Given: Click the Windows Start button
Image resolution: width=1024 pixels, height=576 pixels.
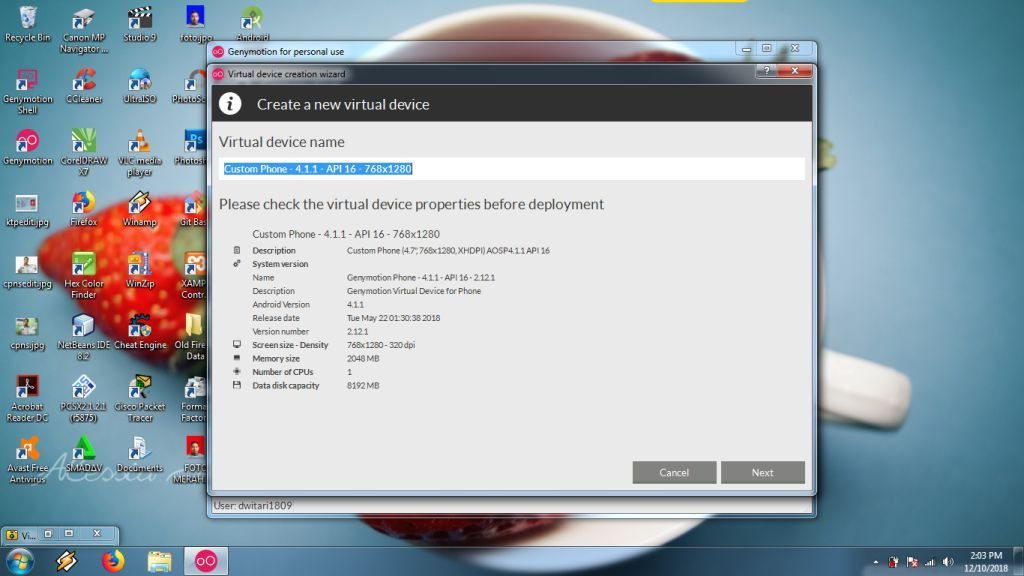Looking at the screenshot, I should point(20,562).
